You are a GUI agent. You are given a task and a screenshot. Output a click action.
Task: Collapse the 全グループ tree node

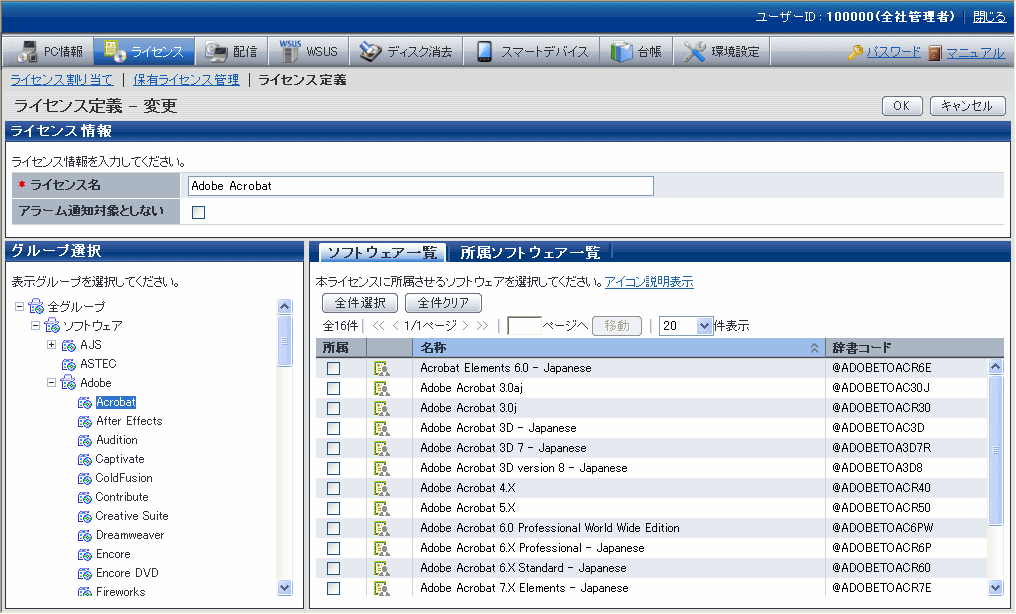point(19,306)
